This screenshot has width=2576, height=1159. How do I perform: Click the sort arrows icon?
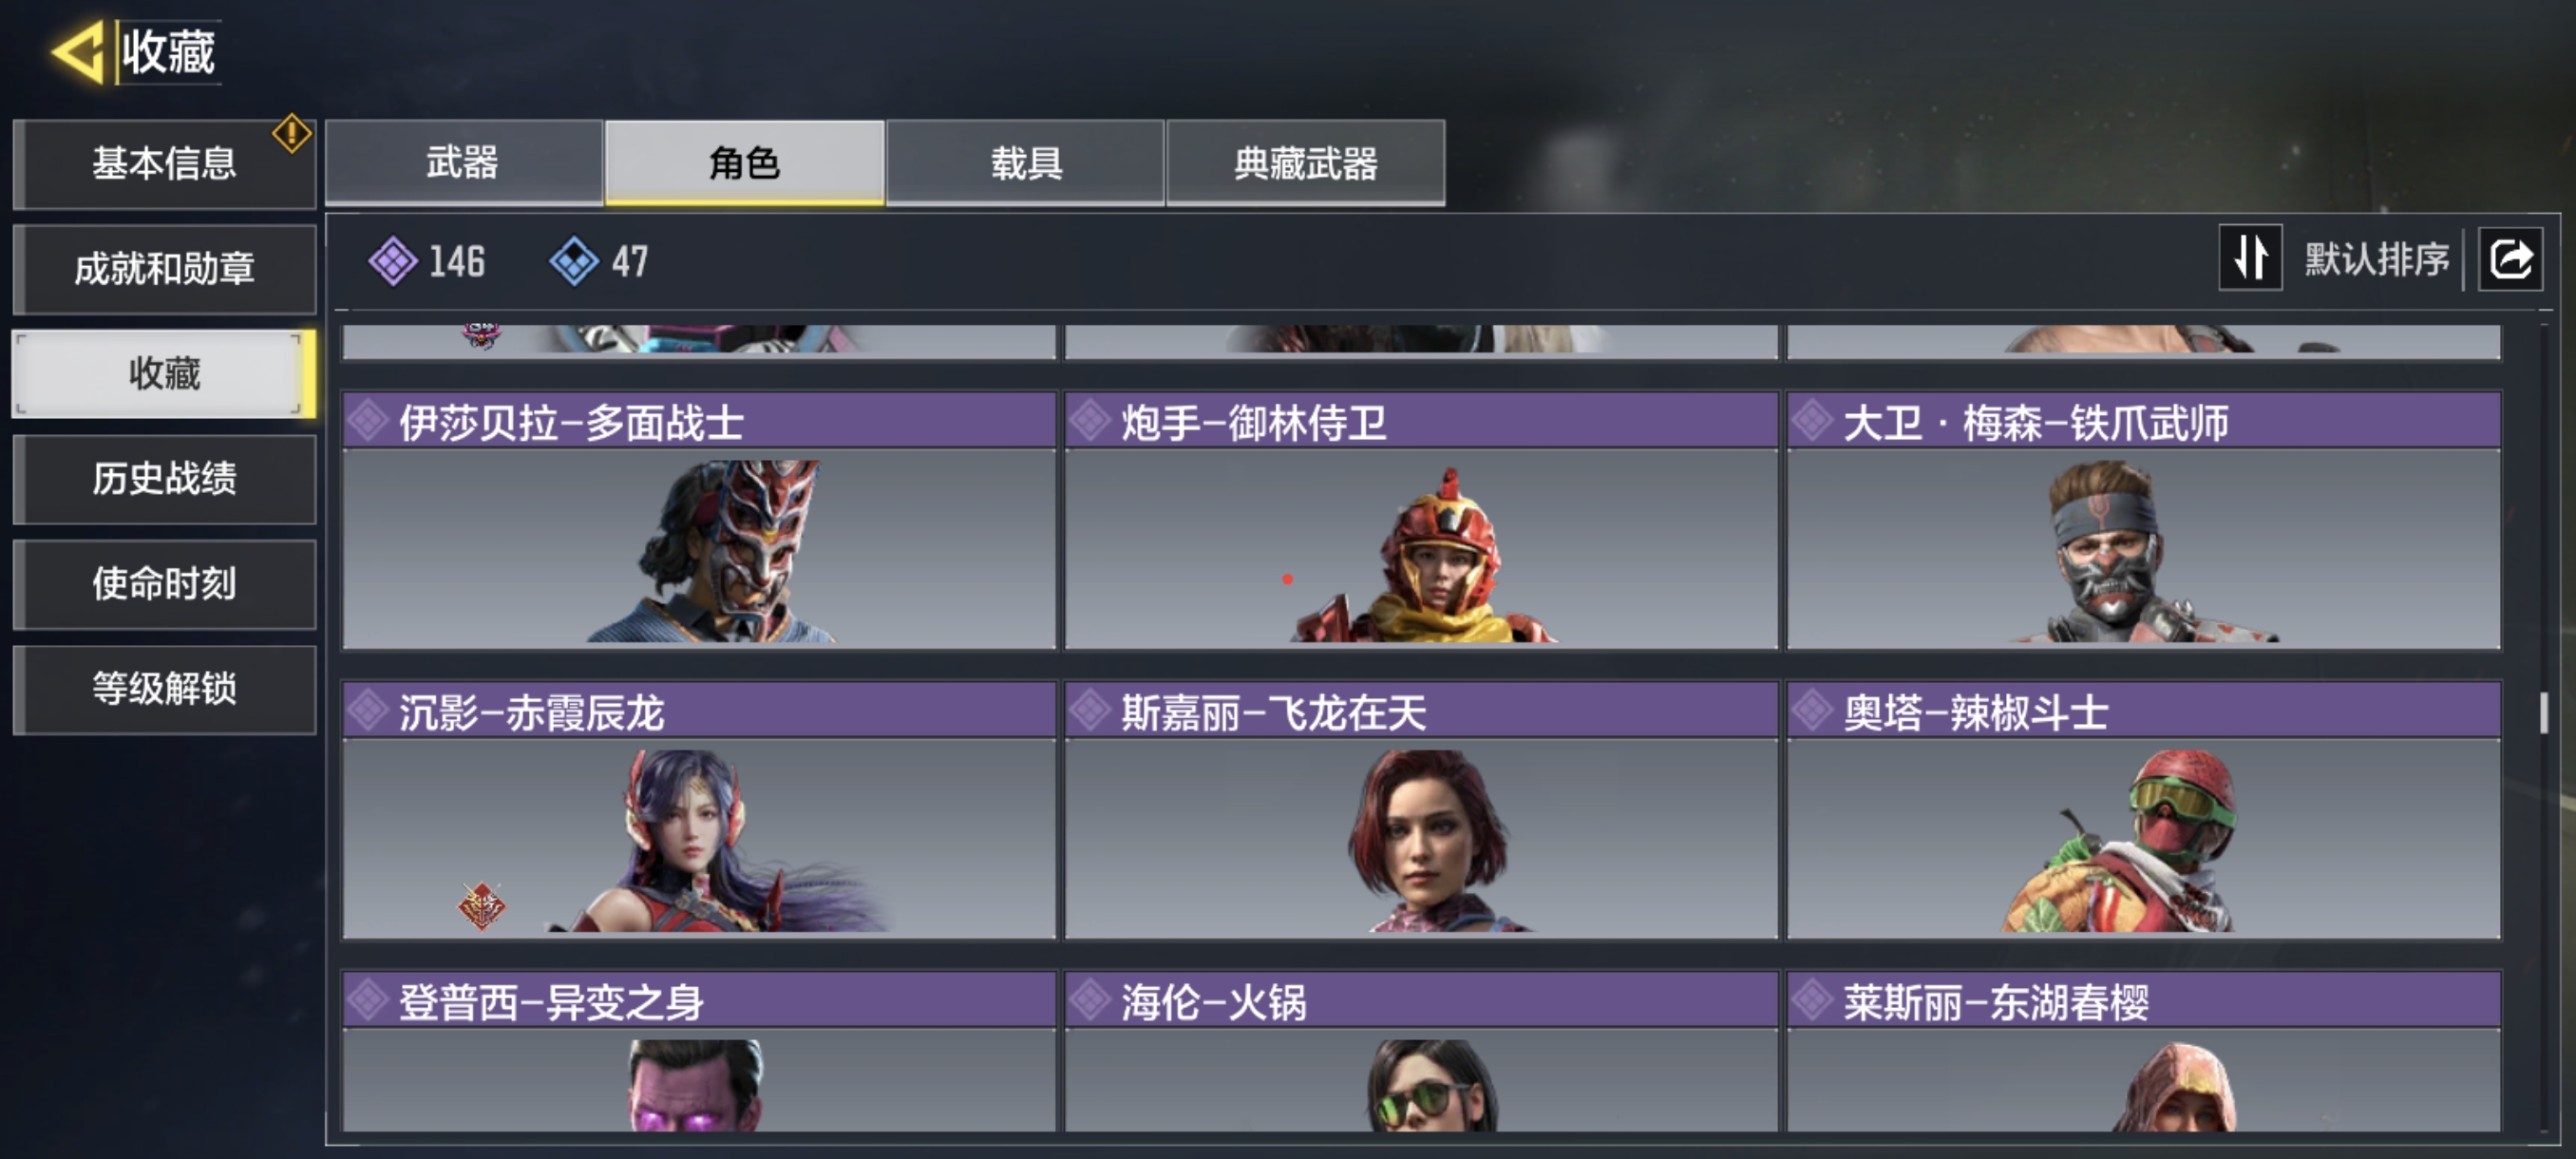click(2250, 258)
